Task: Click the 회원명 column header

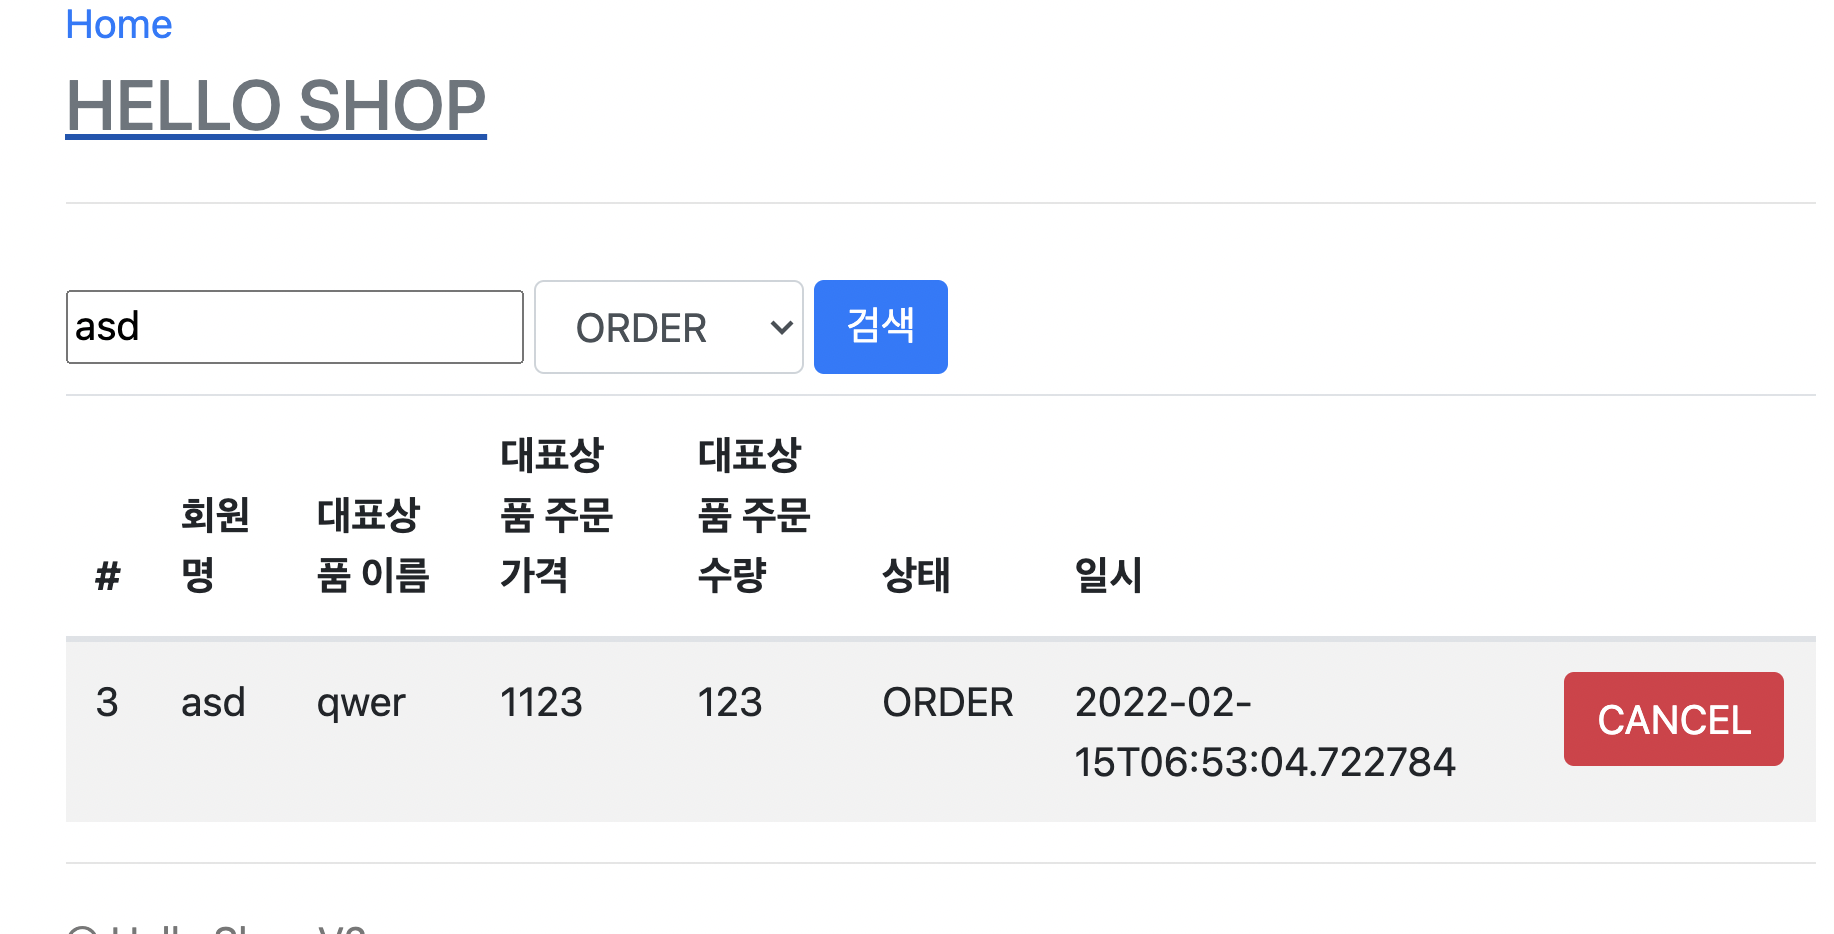Action: click(215, 545)
